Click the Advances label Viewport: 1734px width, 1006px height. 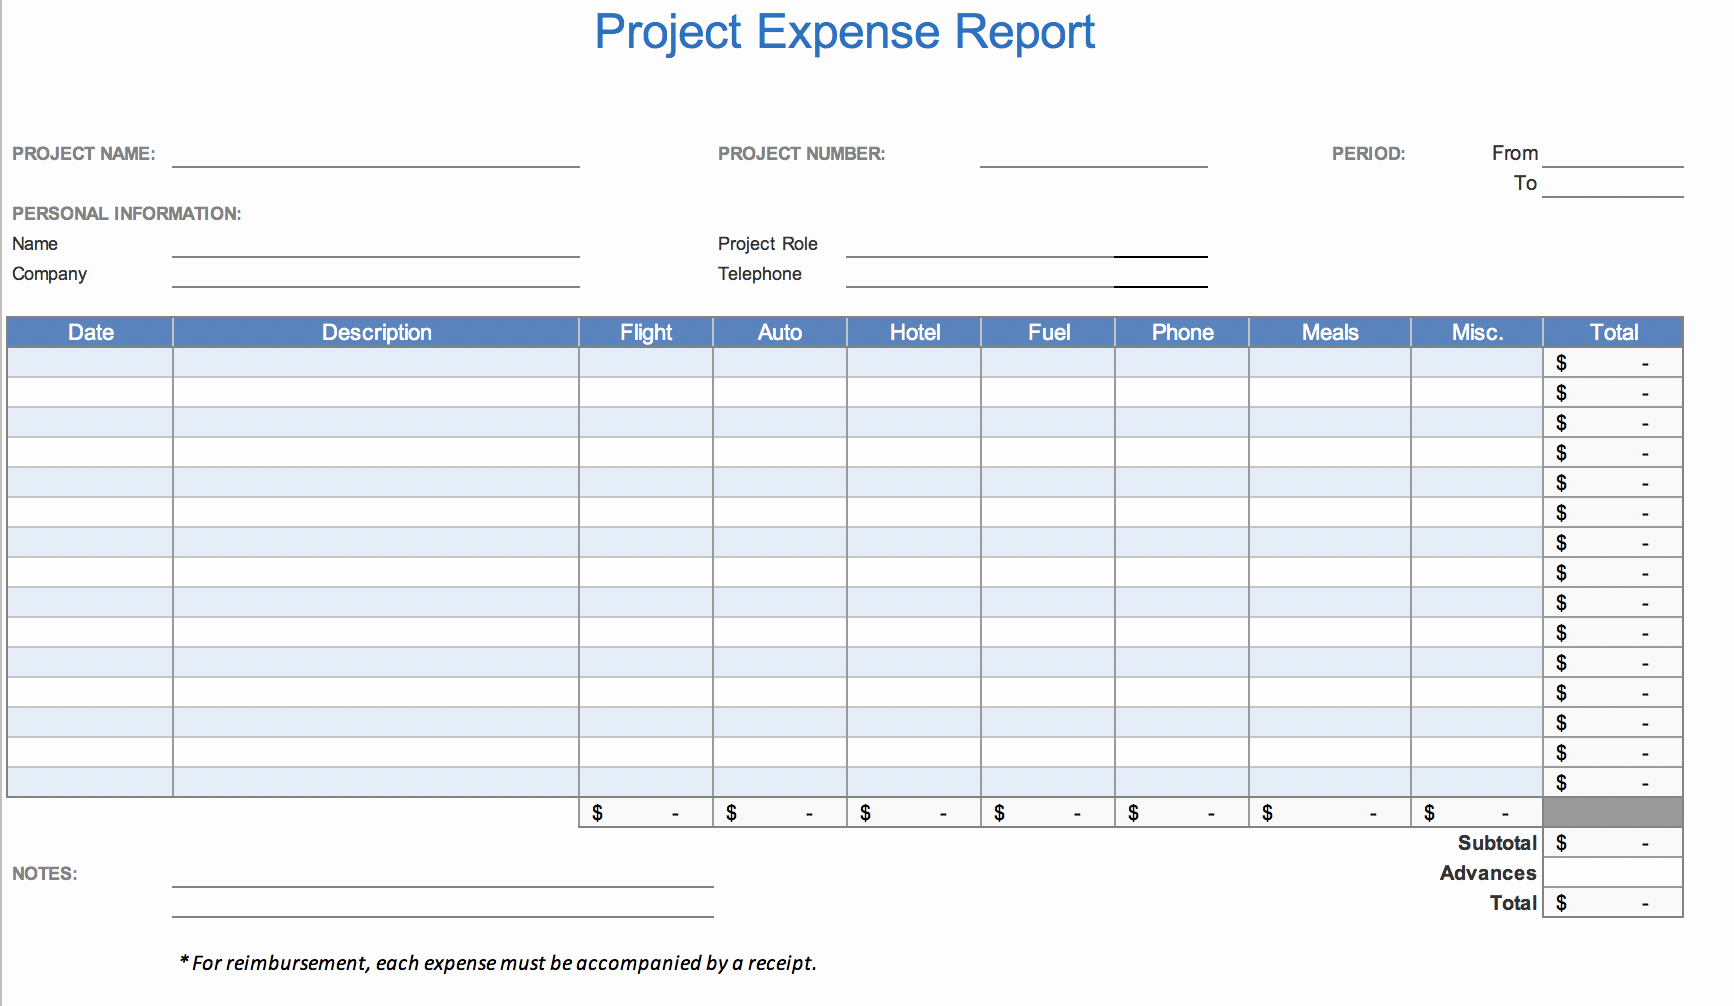coord(1488,873)
